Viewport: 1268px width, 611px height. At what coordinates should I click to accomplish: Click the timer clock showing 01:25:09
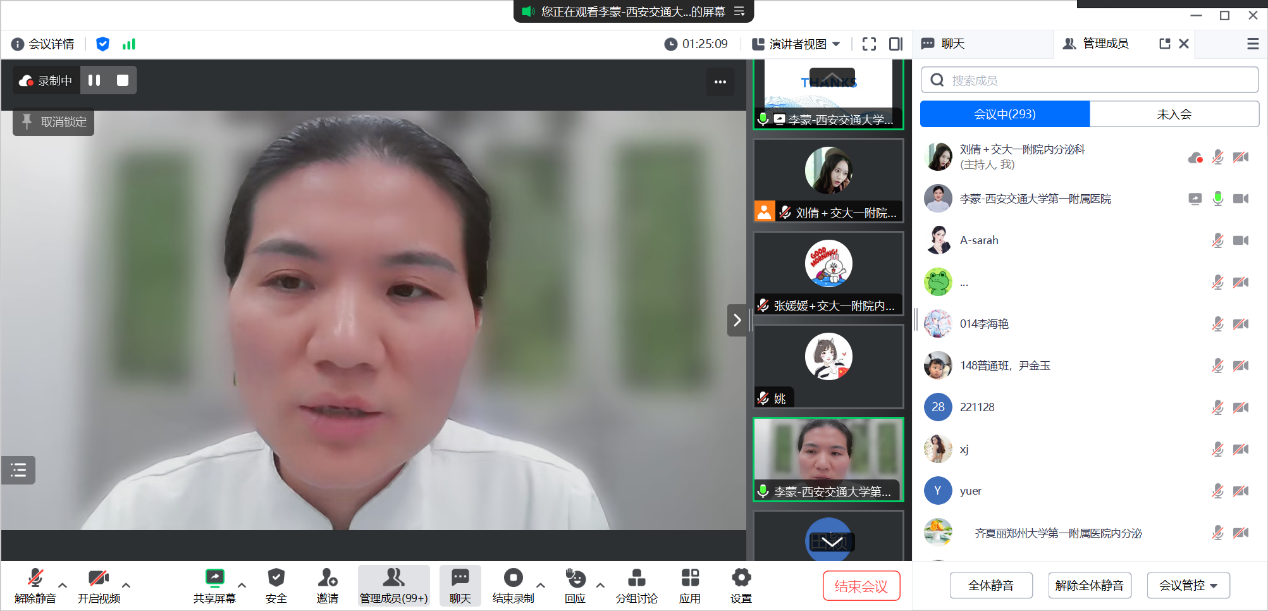696,44
